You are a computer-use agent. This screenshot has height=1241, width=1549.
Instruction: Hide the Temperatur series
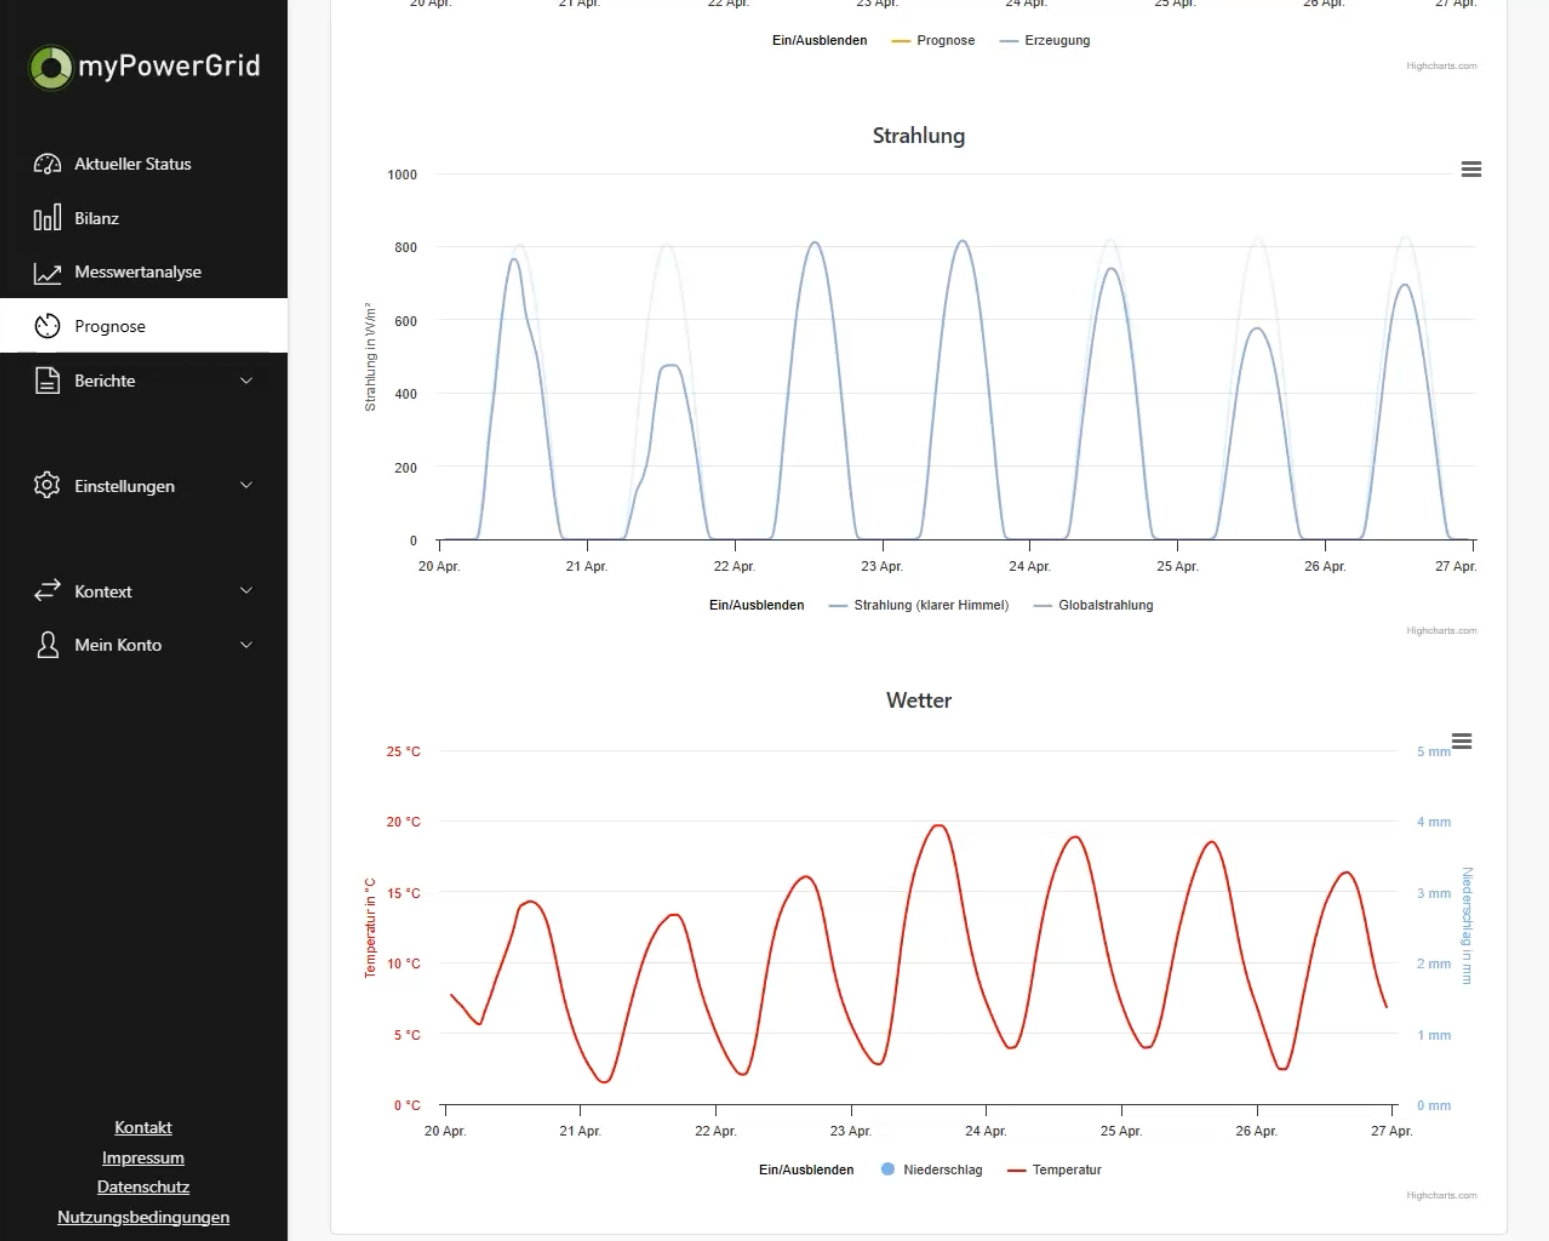1055,1170
